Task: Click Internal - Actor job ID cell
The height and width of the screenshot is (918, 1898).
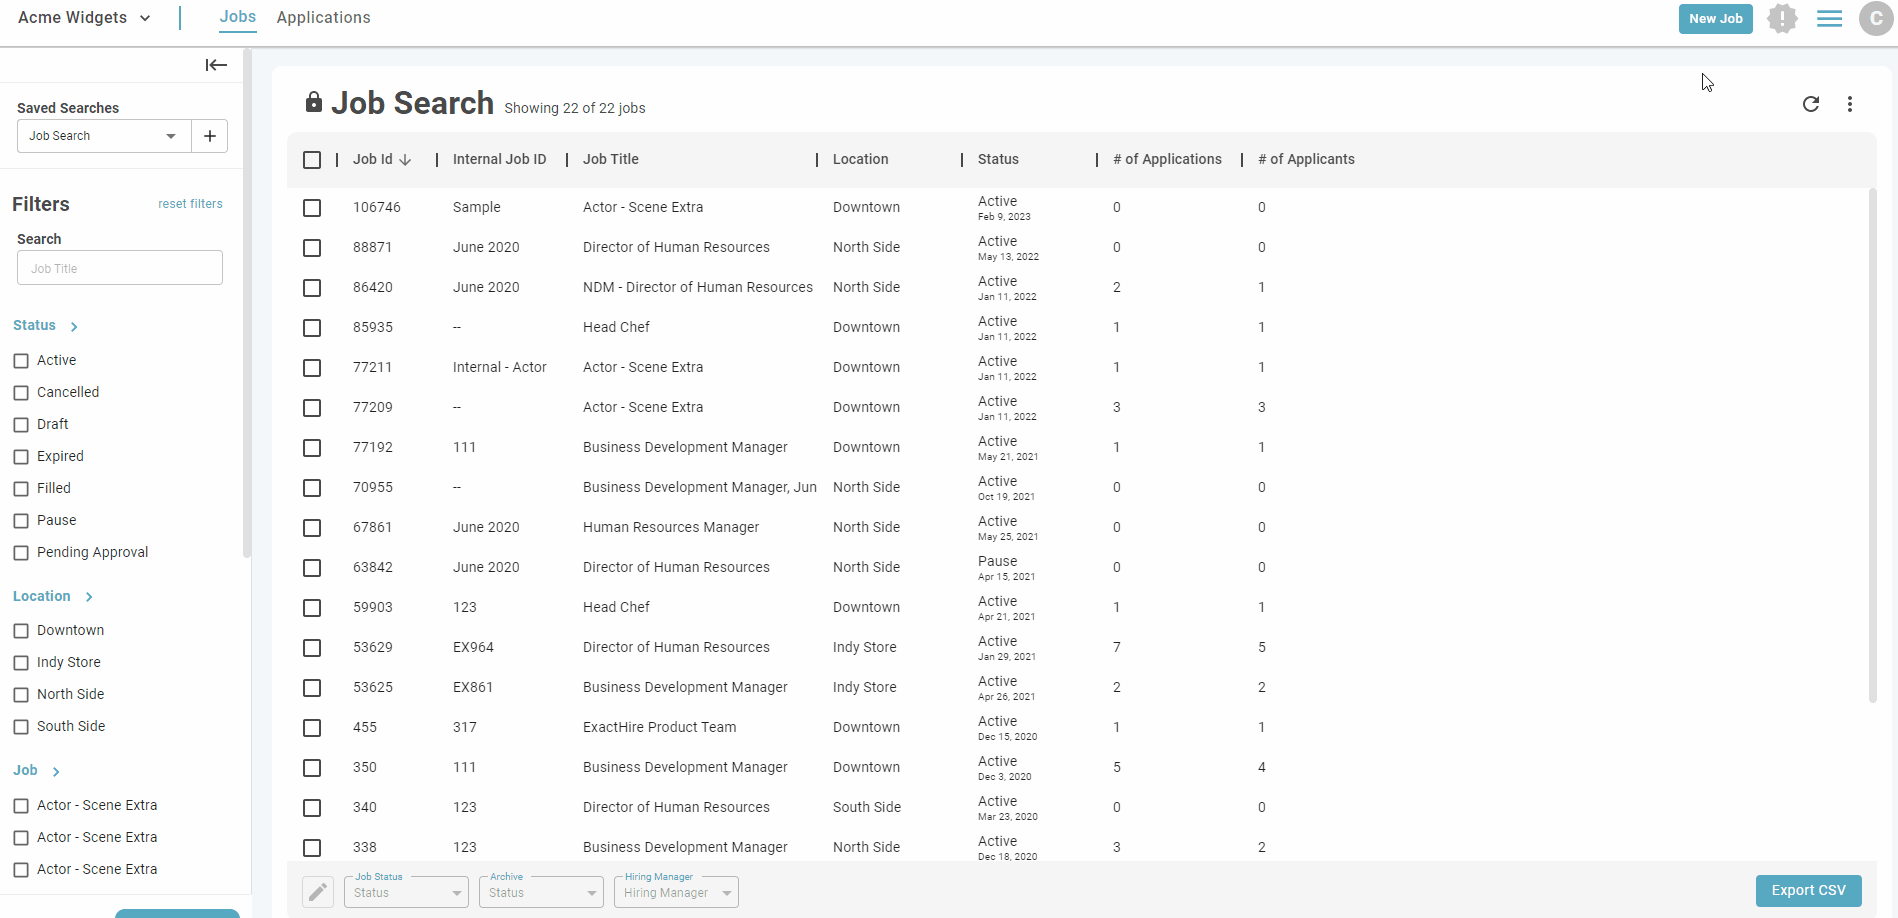Action: 499,367
